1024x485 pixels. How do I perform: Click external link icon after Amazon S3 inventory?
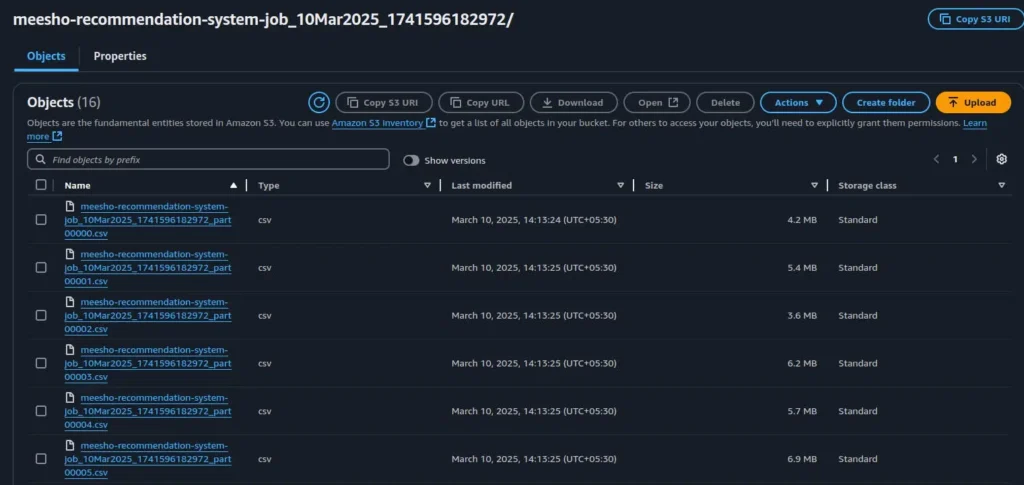[x=431, y=123]
